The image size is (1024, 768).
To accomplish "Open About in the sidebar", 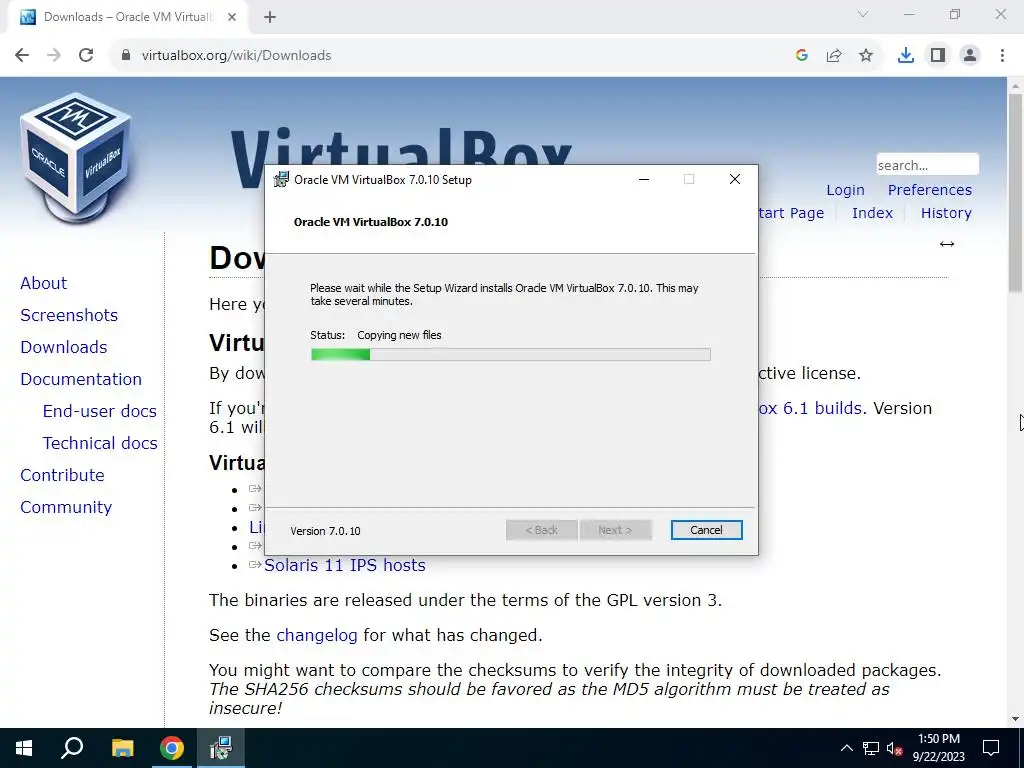I will click(x=44, y=283).
